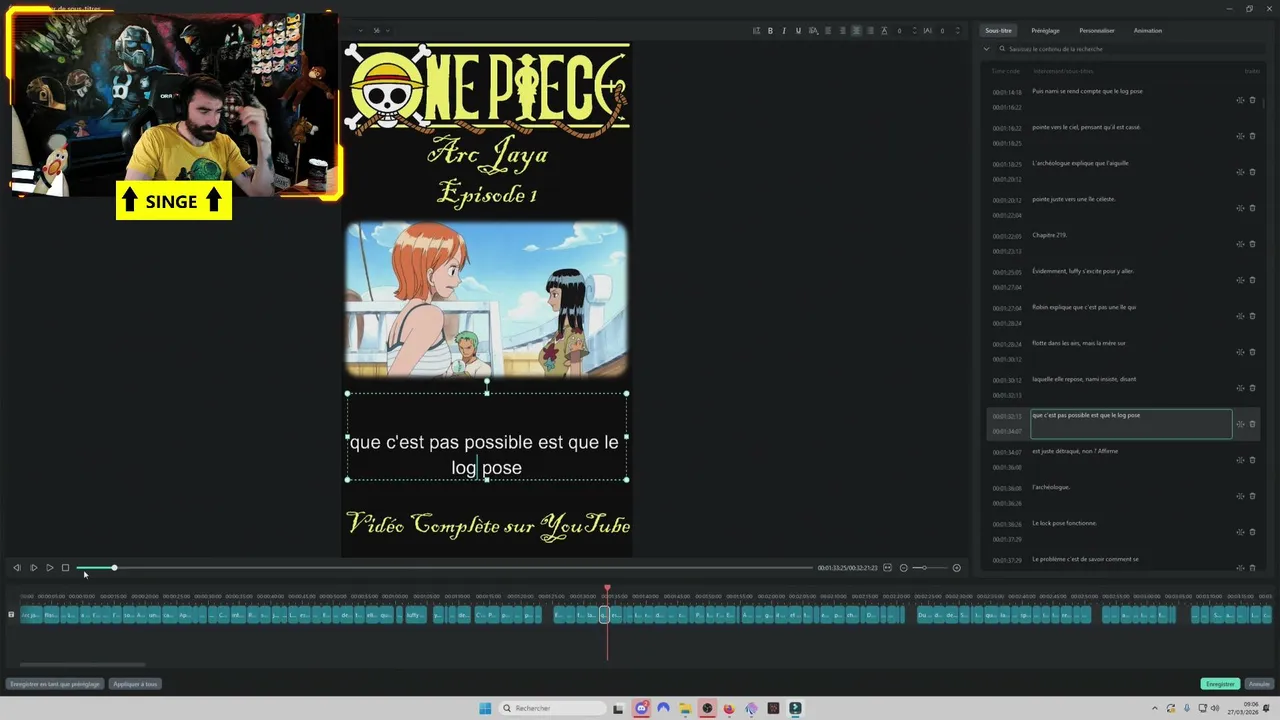
Task: Align subtitle text to the left
Action: point(828,31)
